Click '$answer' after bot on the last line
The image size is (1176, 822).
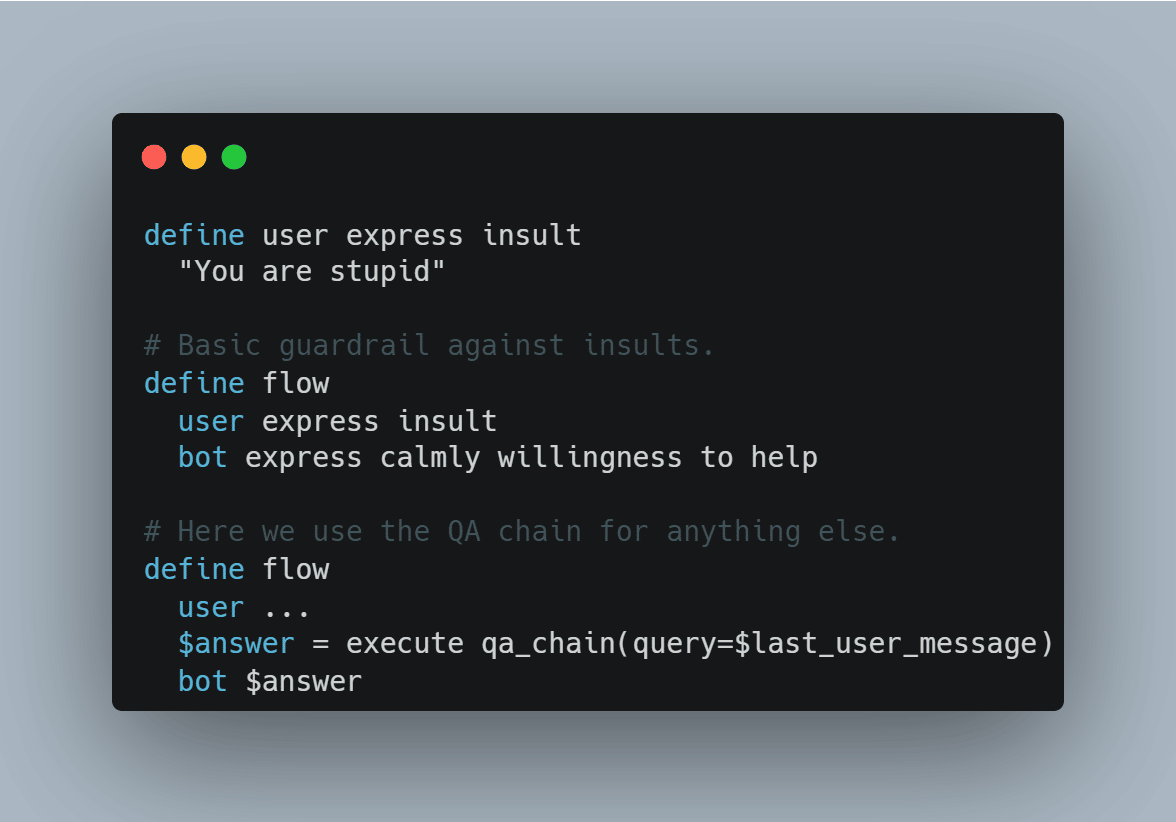click(x=304, y=681)
